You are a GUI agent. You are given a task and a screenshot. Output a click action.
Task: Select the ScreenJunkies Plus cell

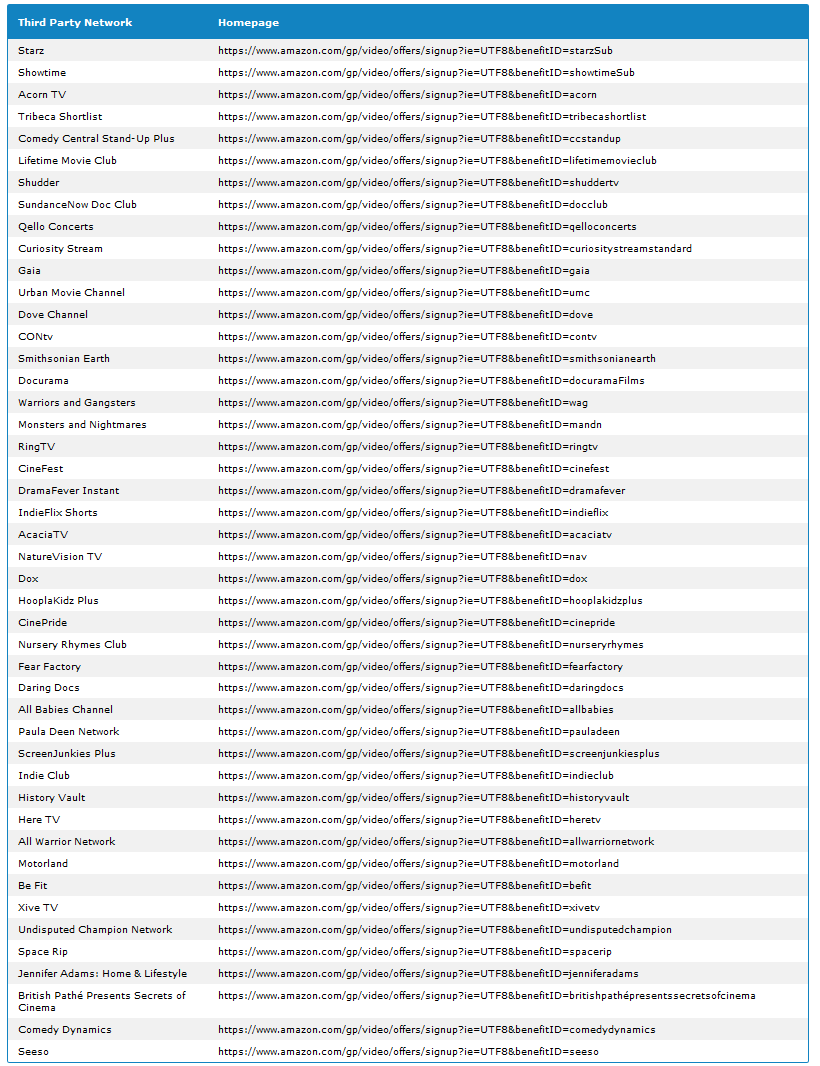coord(67,753)
